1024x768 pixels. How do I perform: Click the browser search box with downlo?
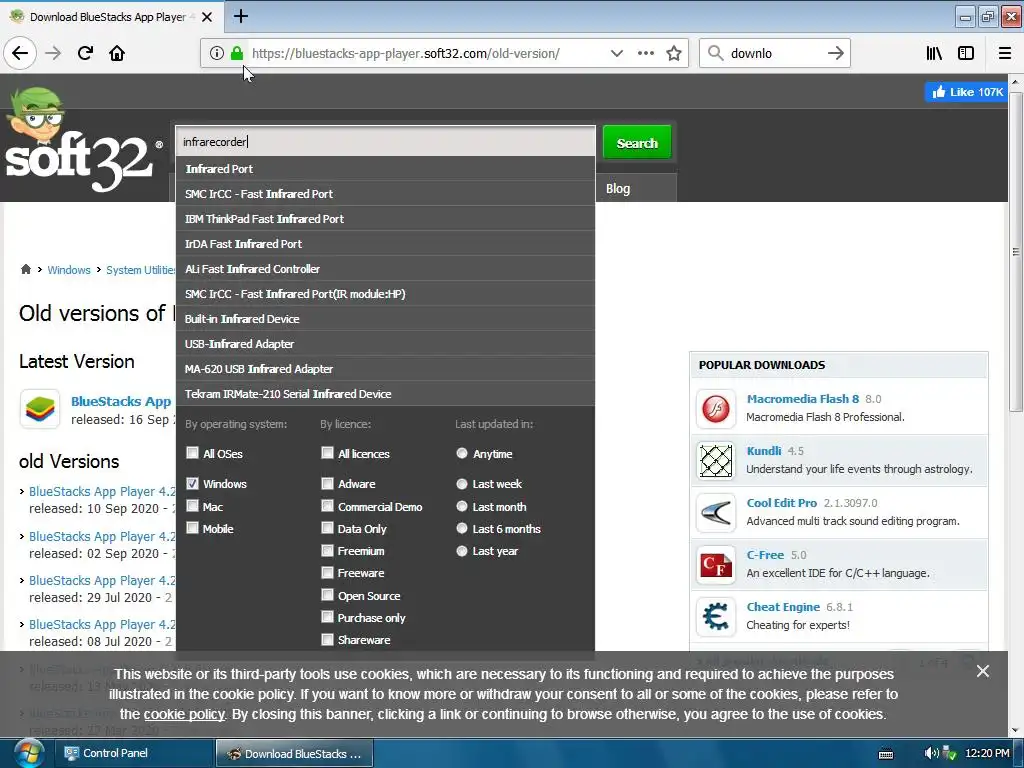pos(775,53)
